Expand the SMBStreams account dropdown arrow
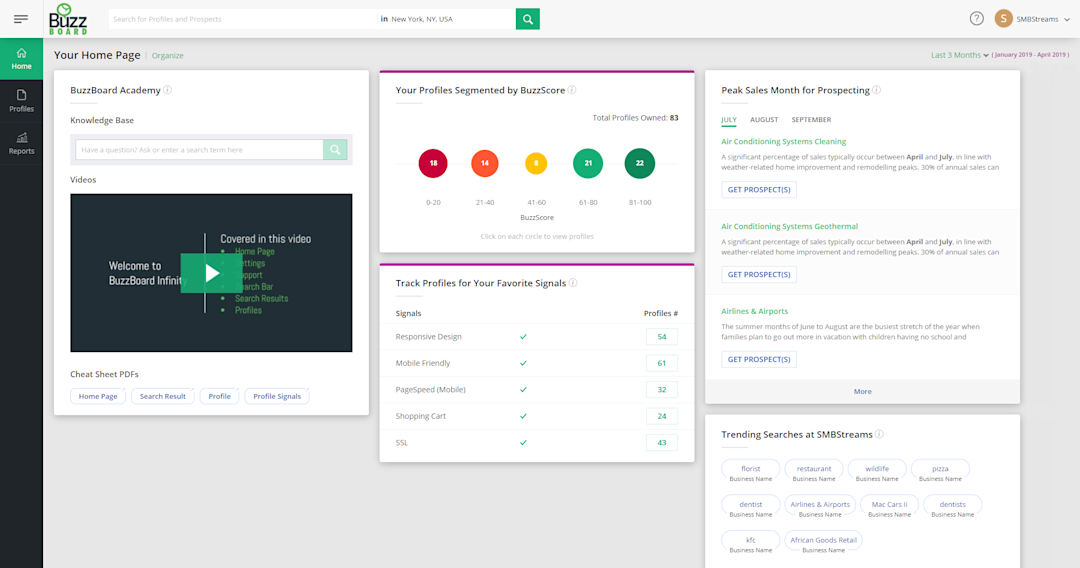This screenshot has width=1080, height=568. [1067, 19]
